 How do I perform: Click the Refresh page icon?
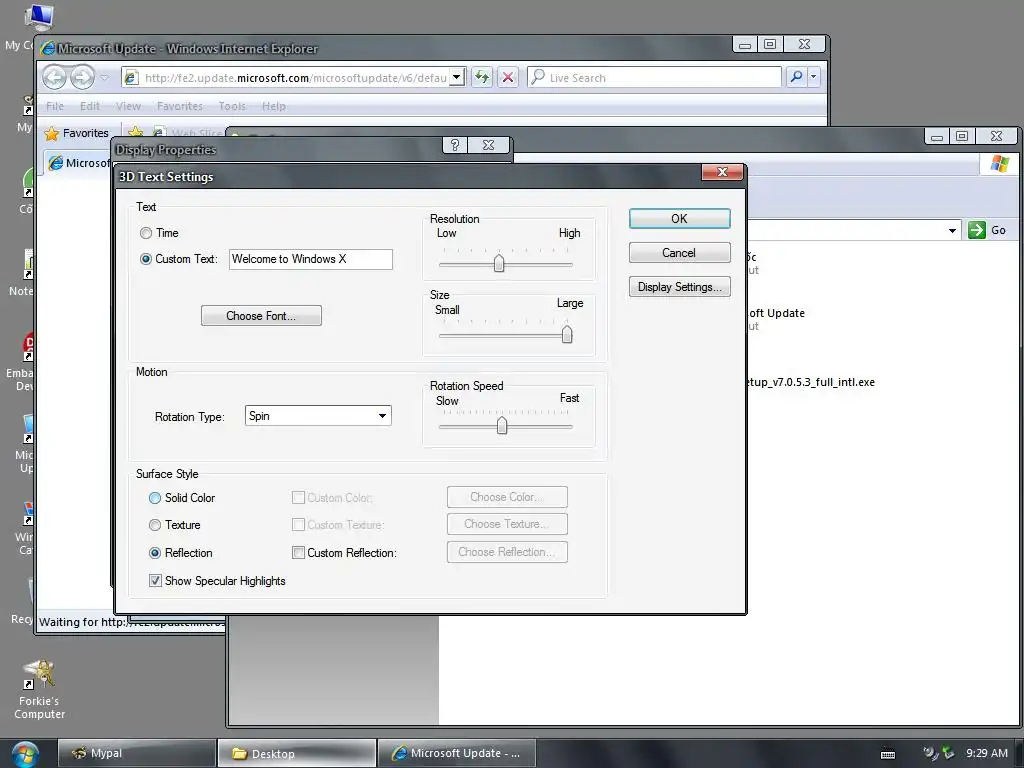482,78
